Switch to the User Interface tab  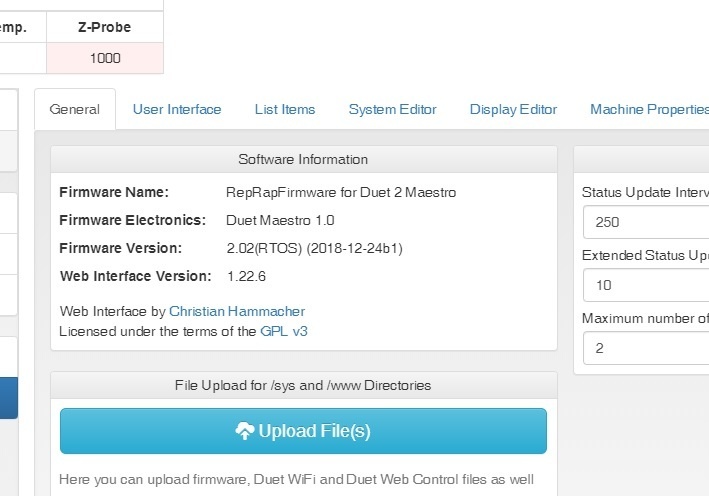pyautogui.click(x=177, y=109)
